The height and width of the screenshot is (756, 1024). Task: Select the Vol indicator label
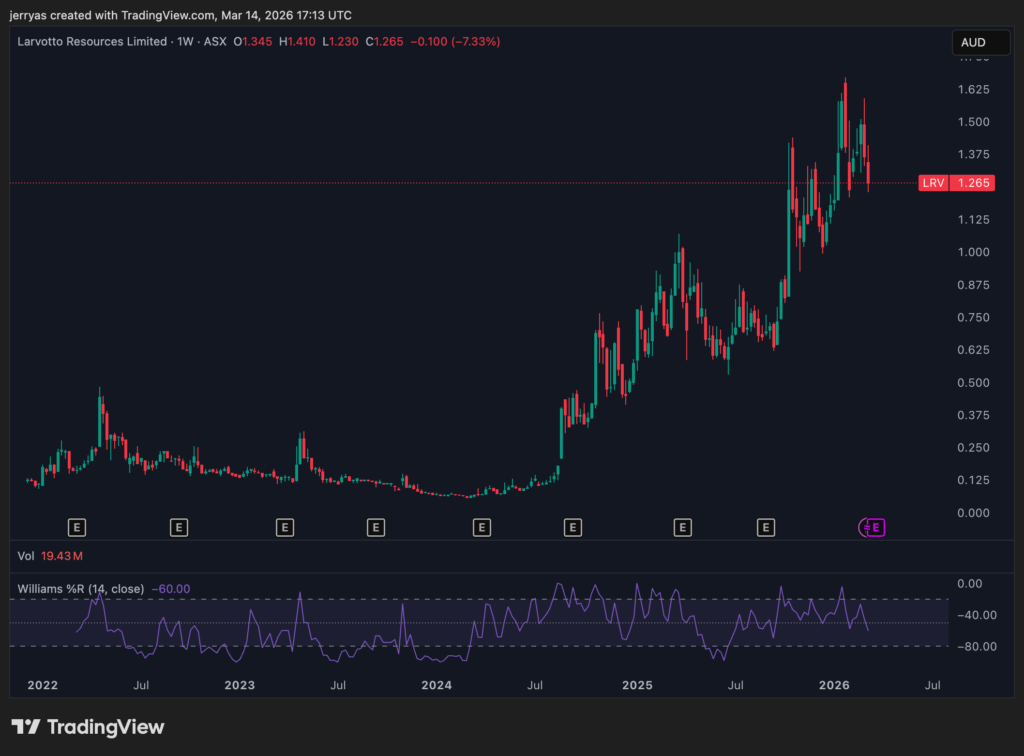click(x=27, y=555)
